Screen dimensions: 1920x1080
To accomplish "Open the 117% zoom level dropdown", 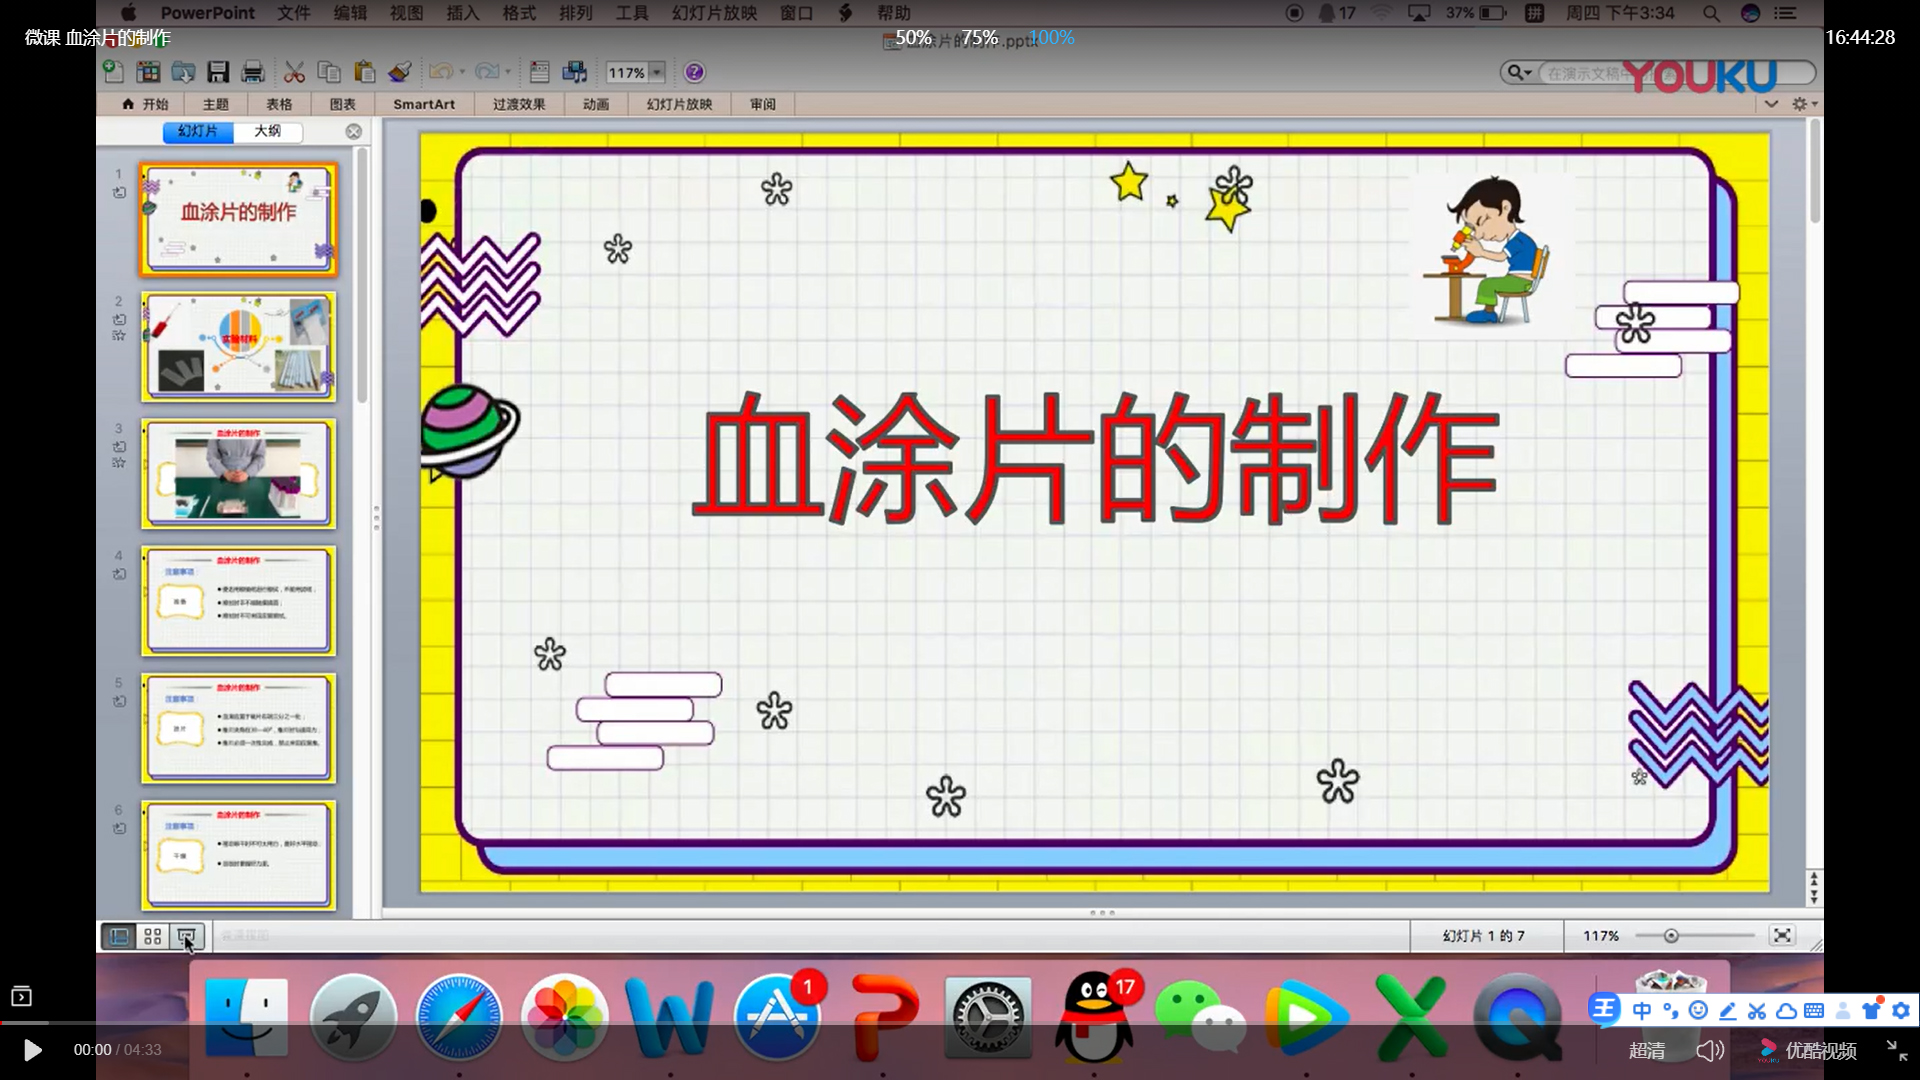I will point(657,72).
